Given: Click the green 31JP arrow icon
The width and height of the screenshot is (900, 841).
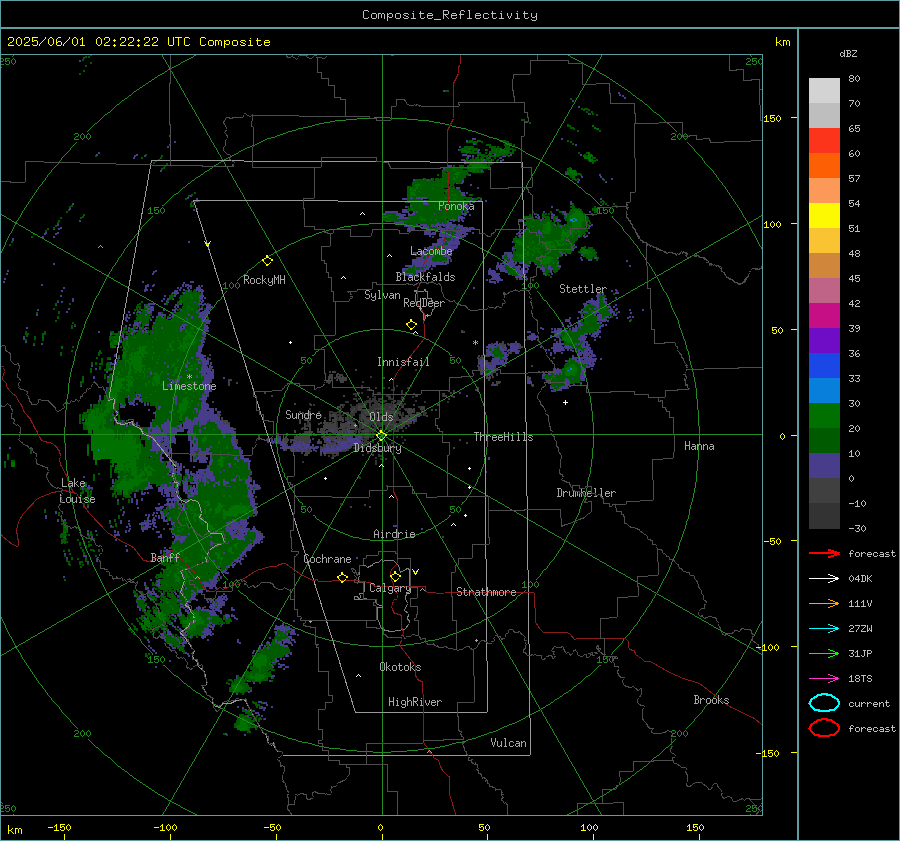Looking at the screenshot, I should (824, 653).
